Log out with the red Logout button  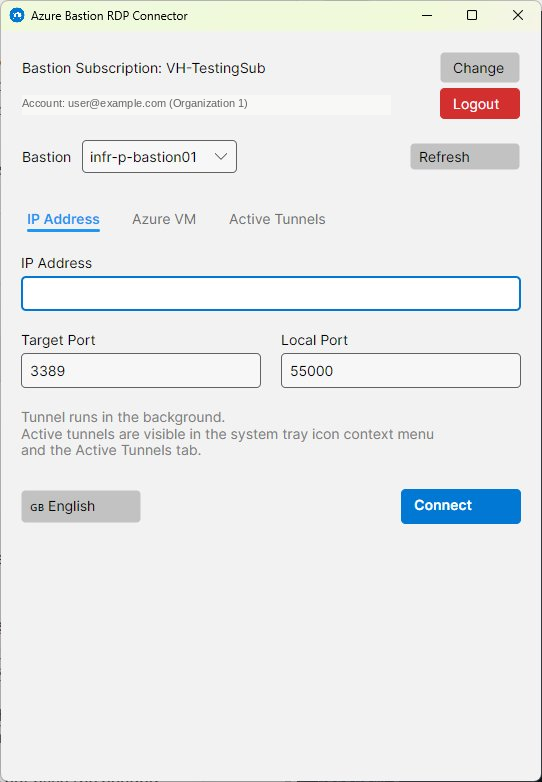[x=480, y=104]
